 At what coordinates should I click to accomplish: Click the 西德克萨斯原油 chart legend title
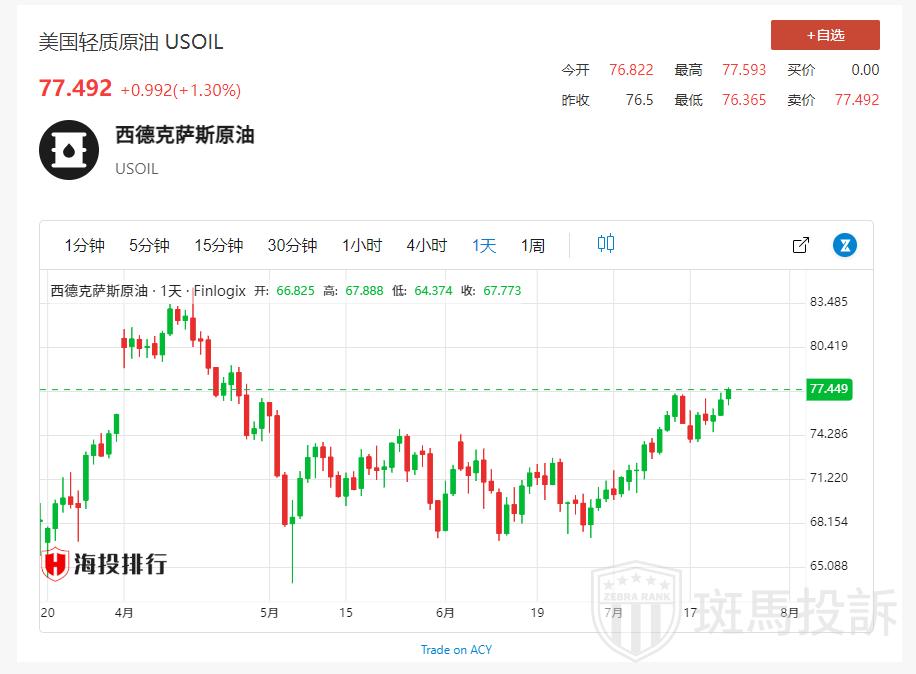[x=99, y=291]
